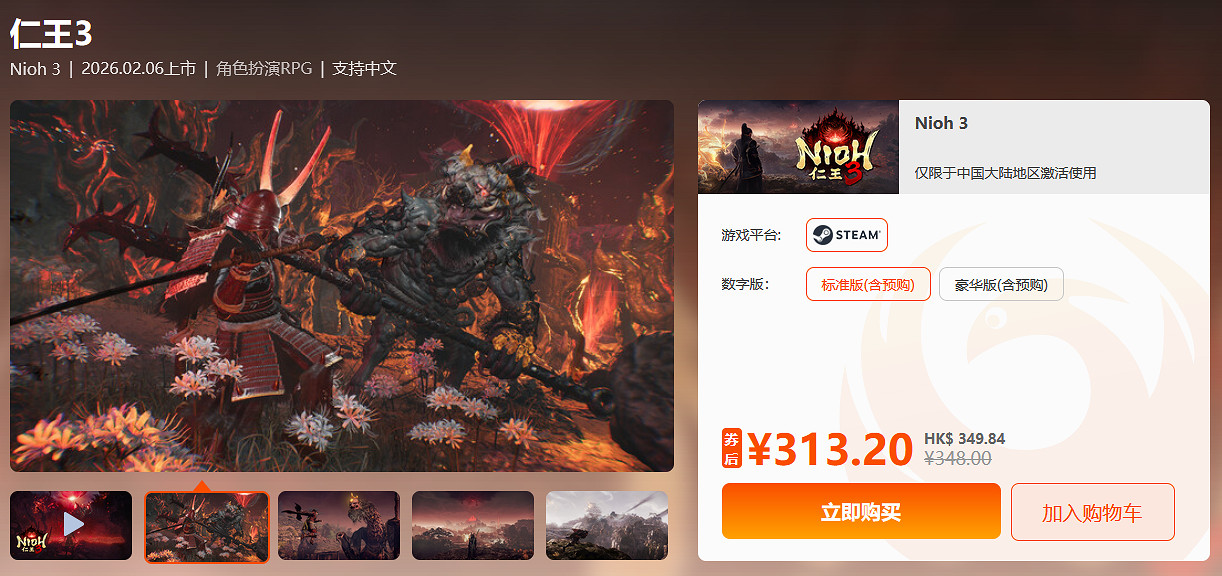Click the 仁王3 page heading
The width and height of the screenshot is (1222, 576).
[51, 32]
